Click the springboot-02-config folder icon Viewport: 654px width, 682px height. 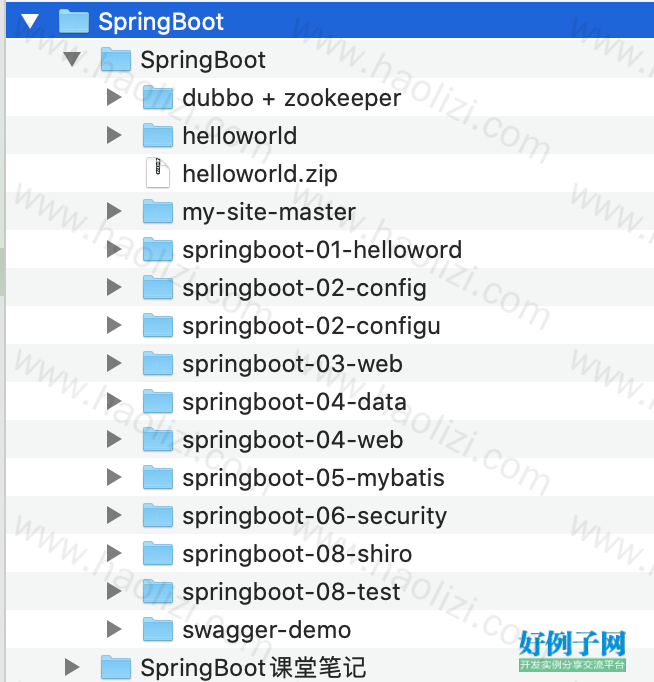[158, 287]
